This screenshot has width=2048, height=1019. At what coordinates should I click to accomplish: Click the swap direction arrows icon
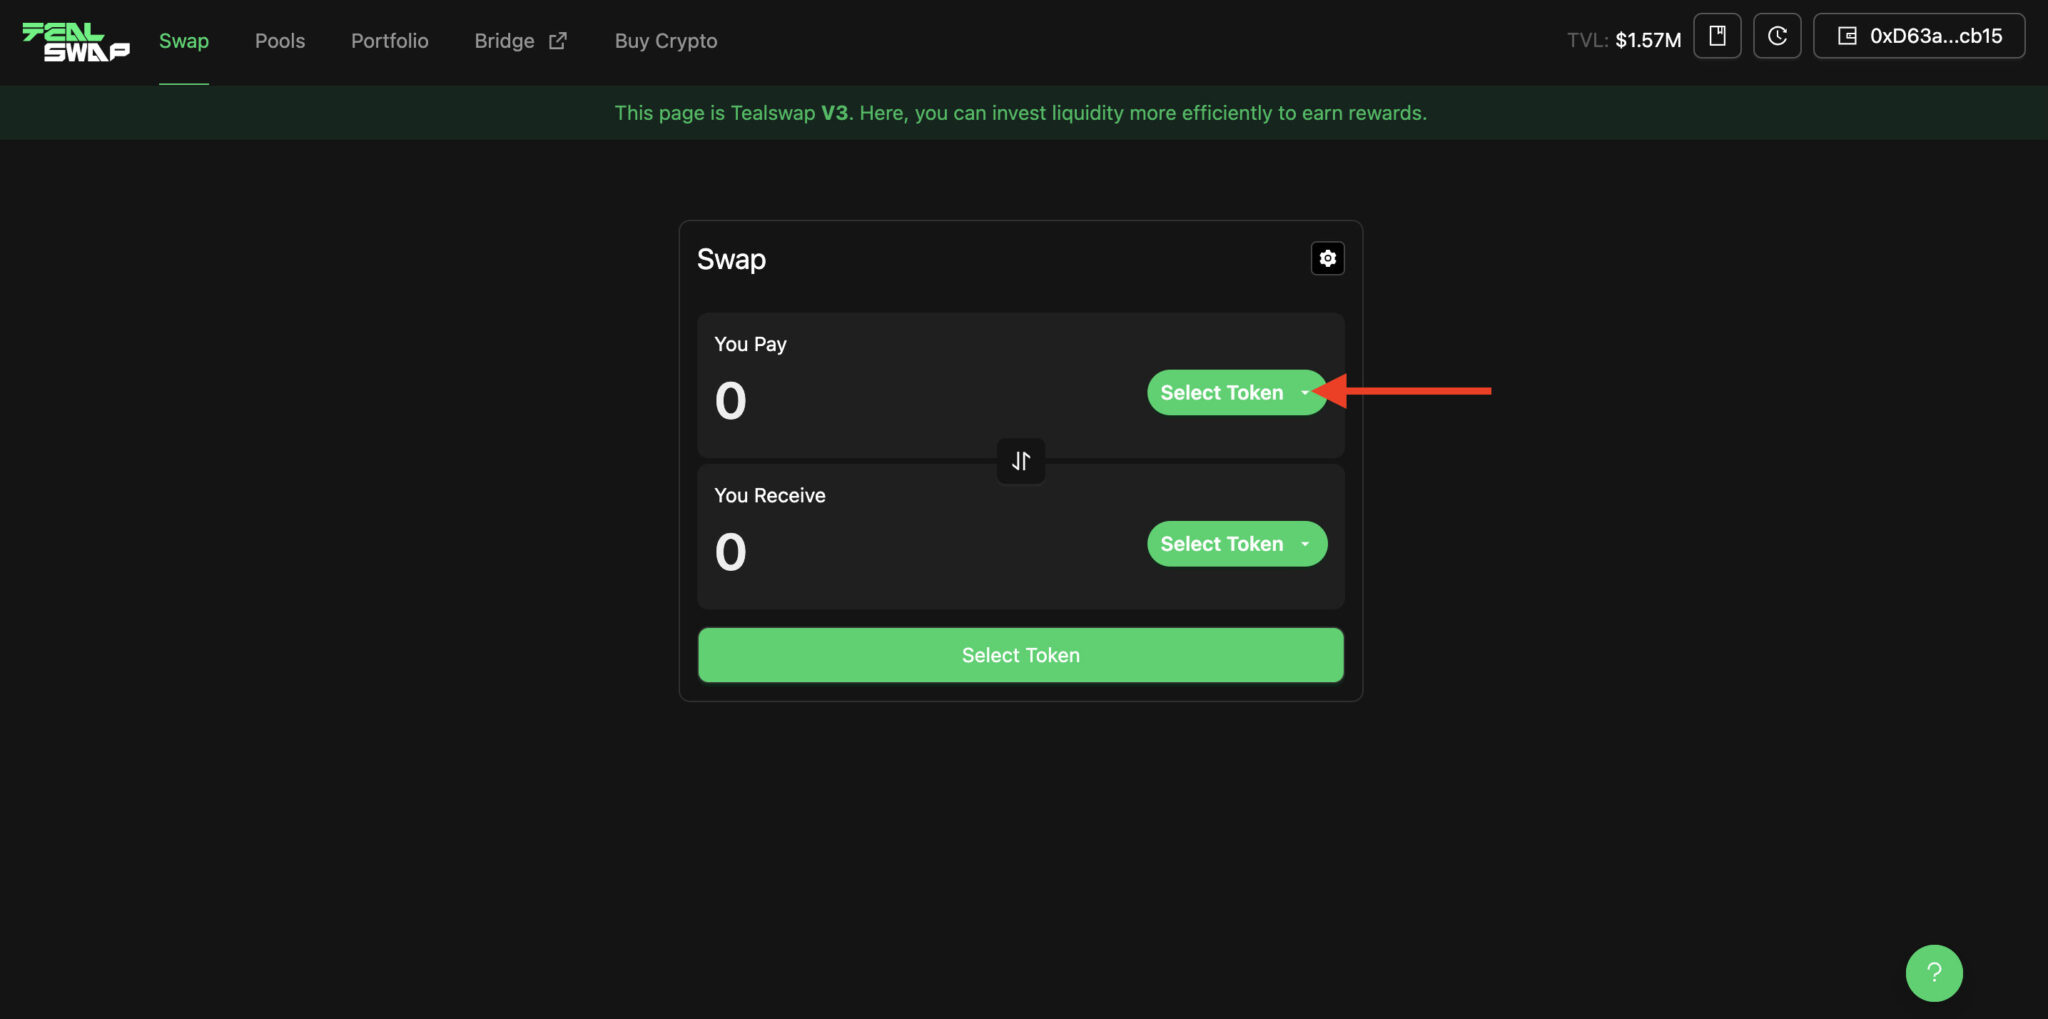[x=1020, y=461]
